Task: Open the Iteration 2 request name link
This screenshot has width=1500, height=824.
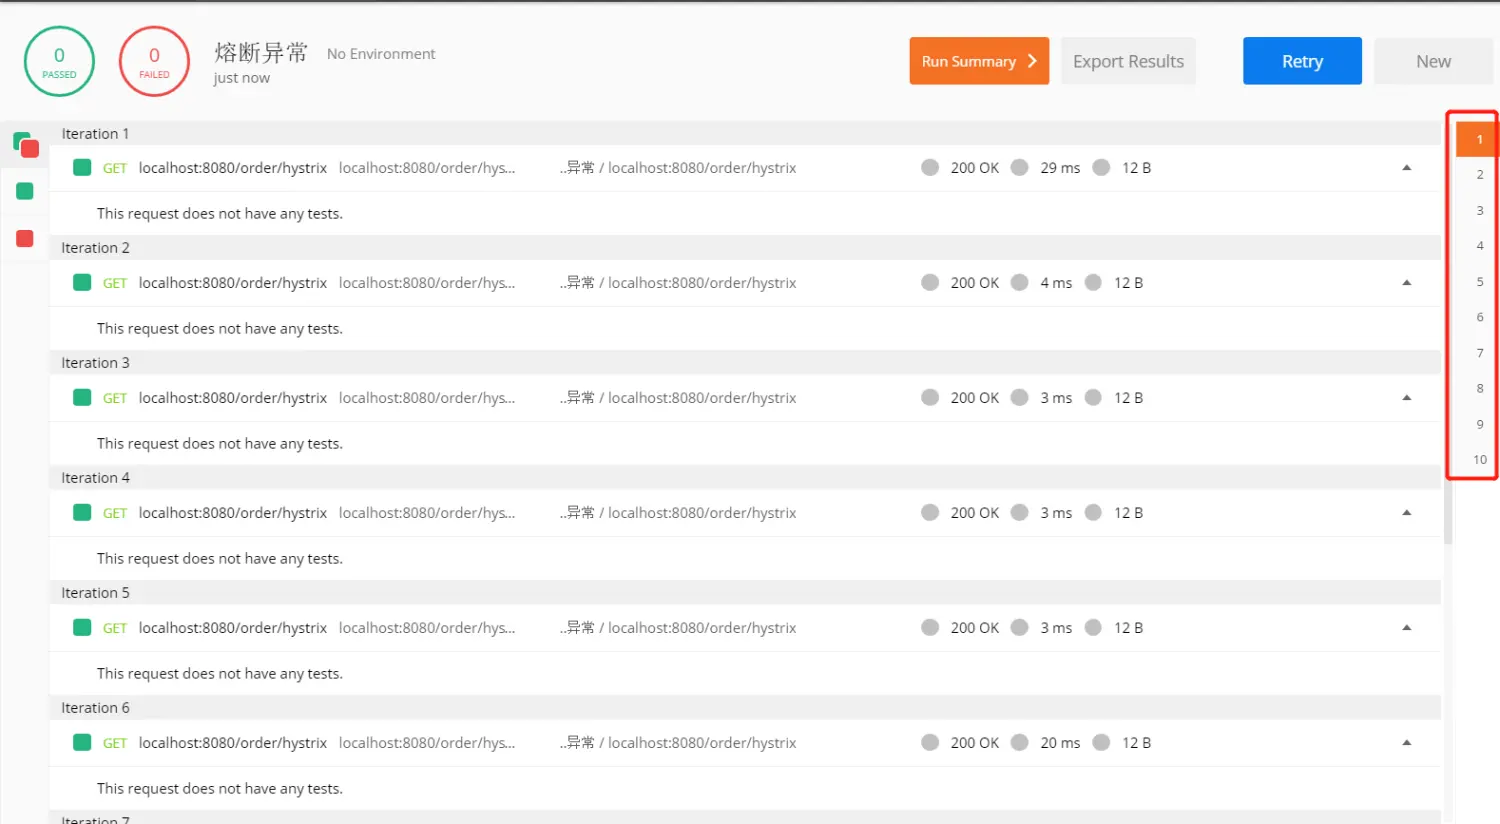Action: tap(232, 283)
